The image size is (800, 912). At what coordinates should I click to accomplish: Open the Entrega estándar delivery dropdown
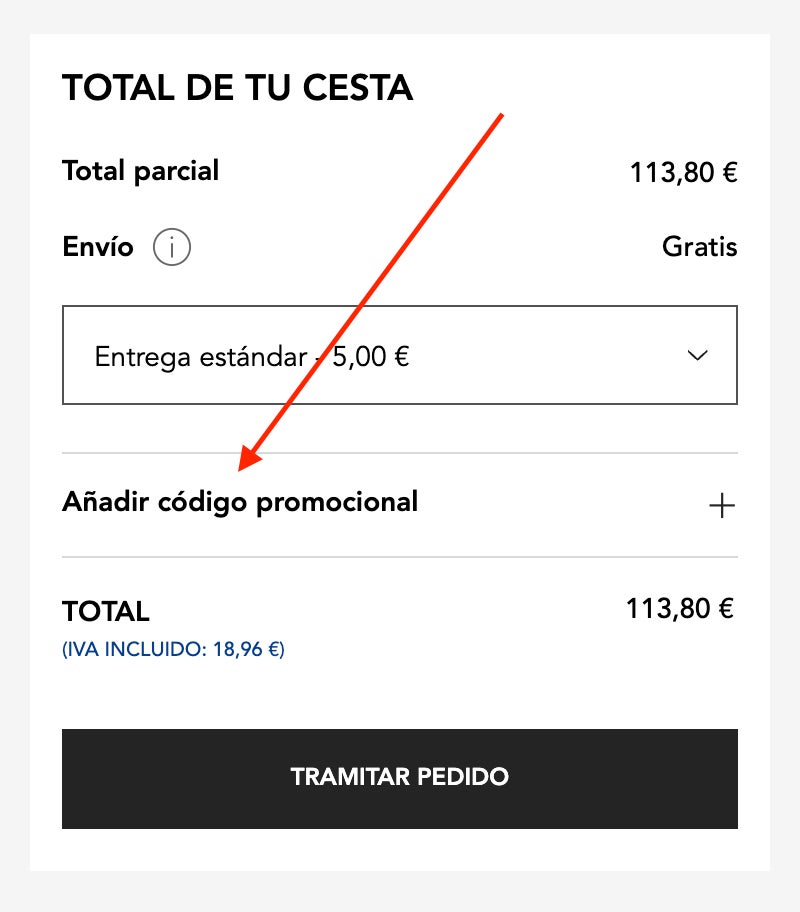coord(399,355)
